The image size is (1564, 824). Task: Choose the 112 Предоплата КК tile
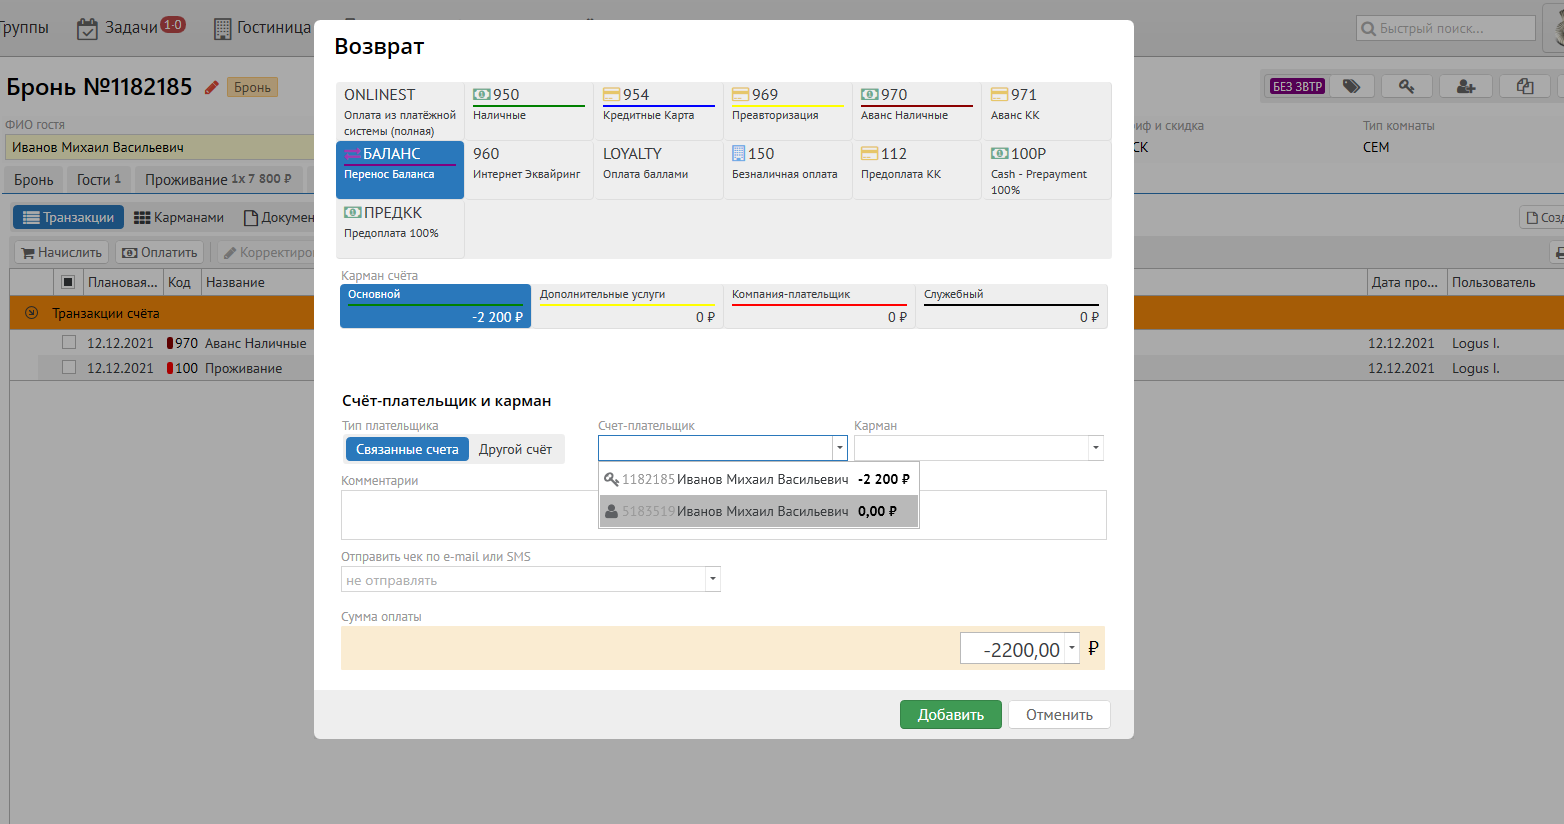pyautogui.click(x=917, y=170)
